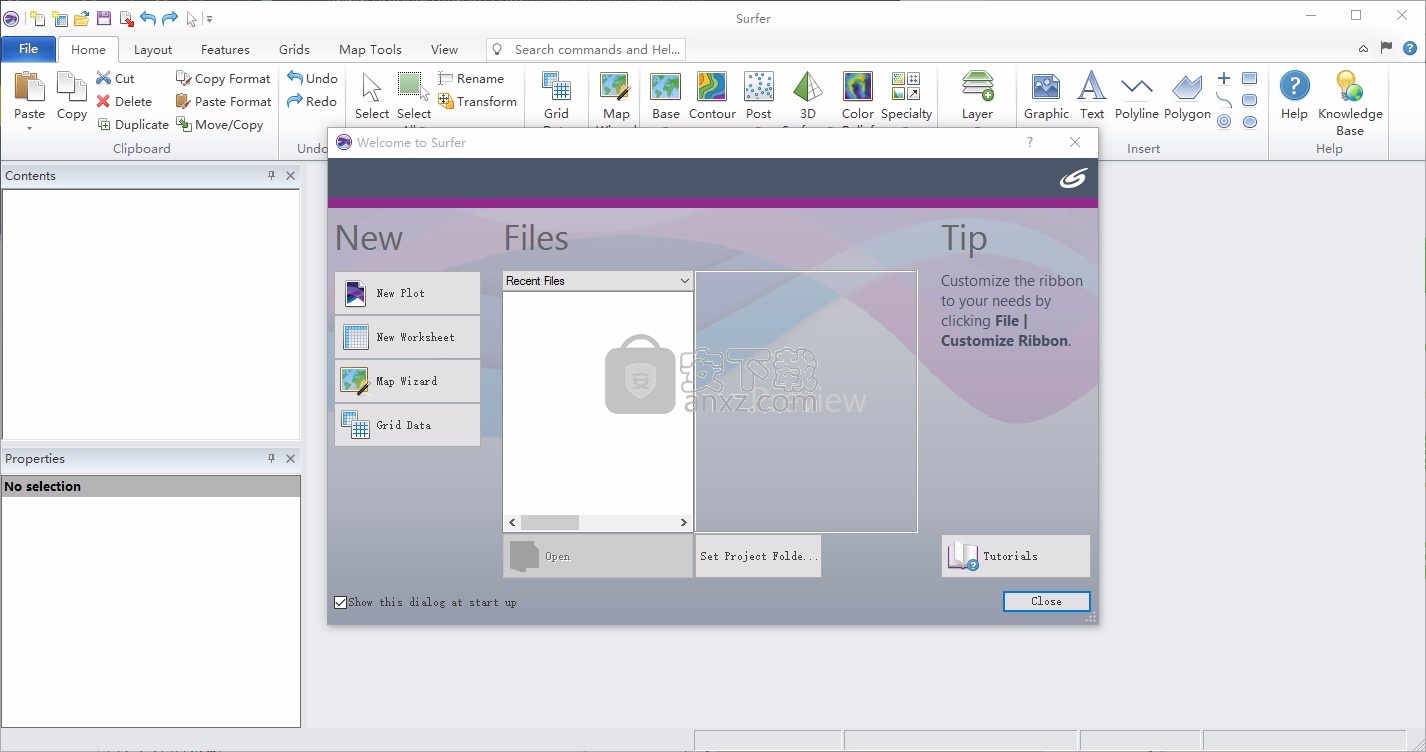The width and height of the screenshot is (1426, 752).
Task: Click quick access new worksheet icon
Action: [60, 18]
